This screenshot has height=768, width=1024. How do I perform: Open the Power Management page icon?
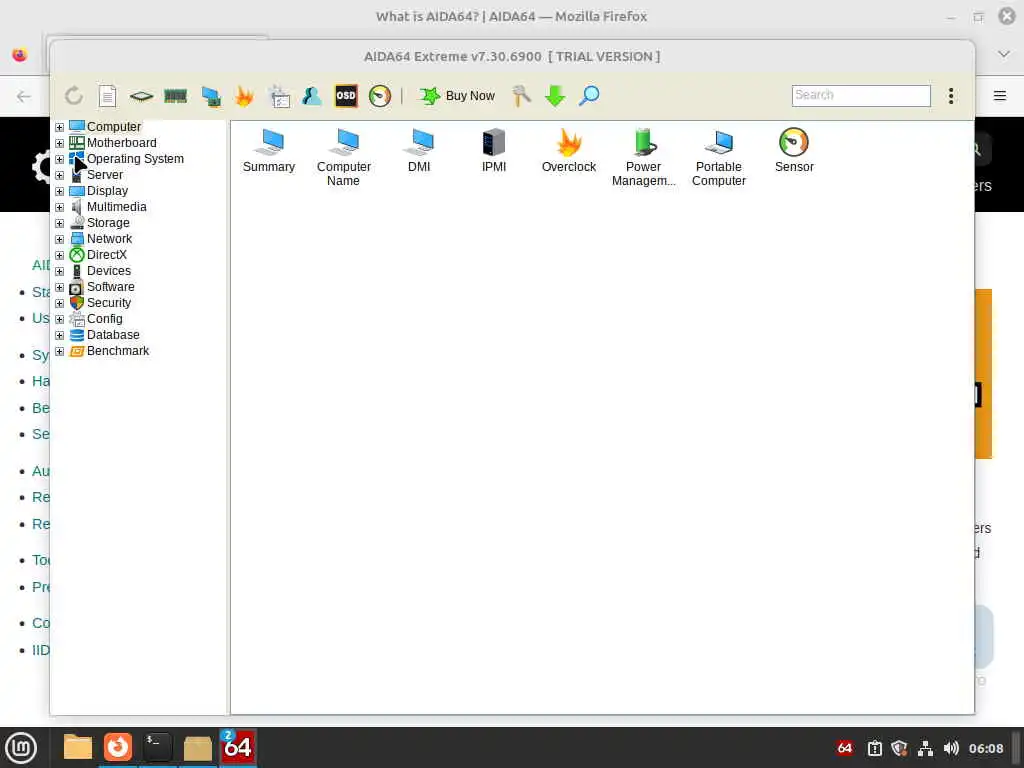coord(643,157)
